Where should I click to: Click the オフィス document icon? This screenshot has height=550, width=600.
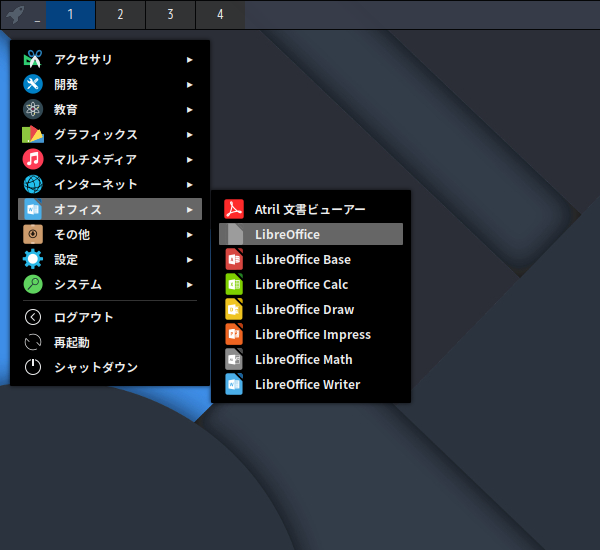(x=33, y=209)
